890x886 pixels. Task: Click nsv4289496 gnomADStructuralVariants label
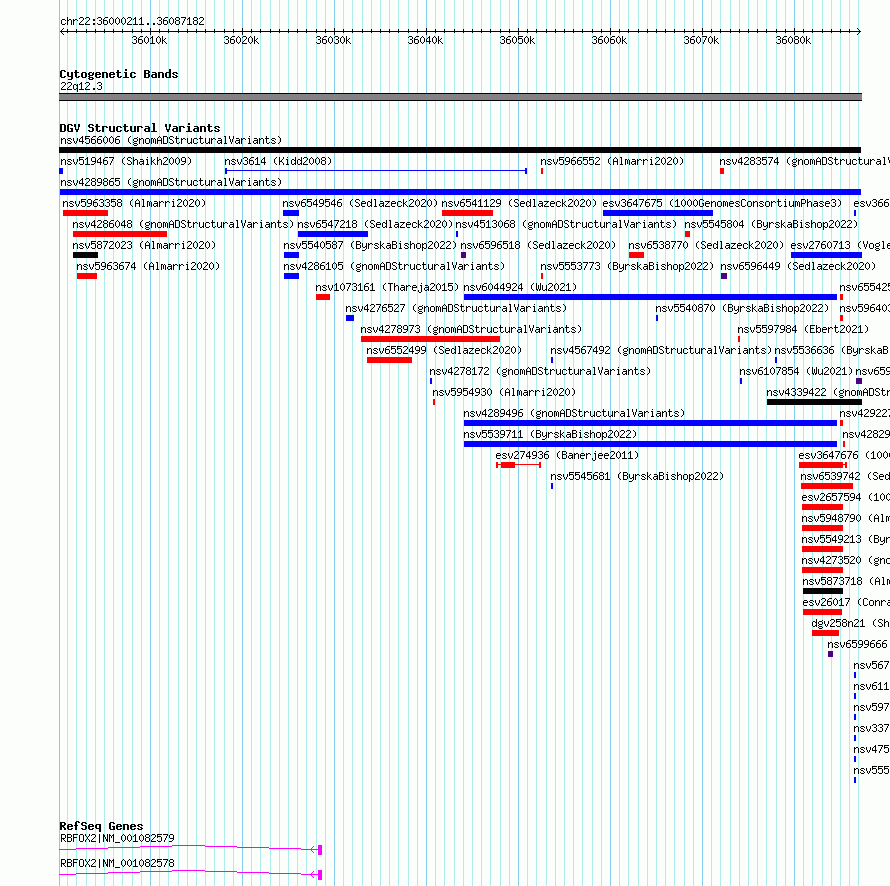pos(574,413)
